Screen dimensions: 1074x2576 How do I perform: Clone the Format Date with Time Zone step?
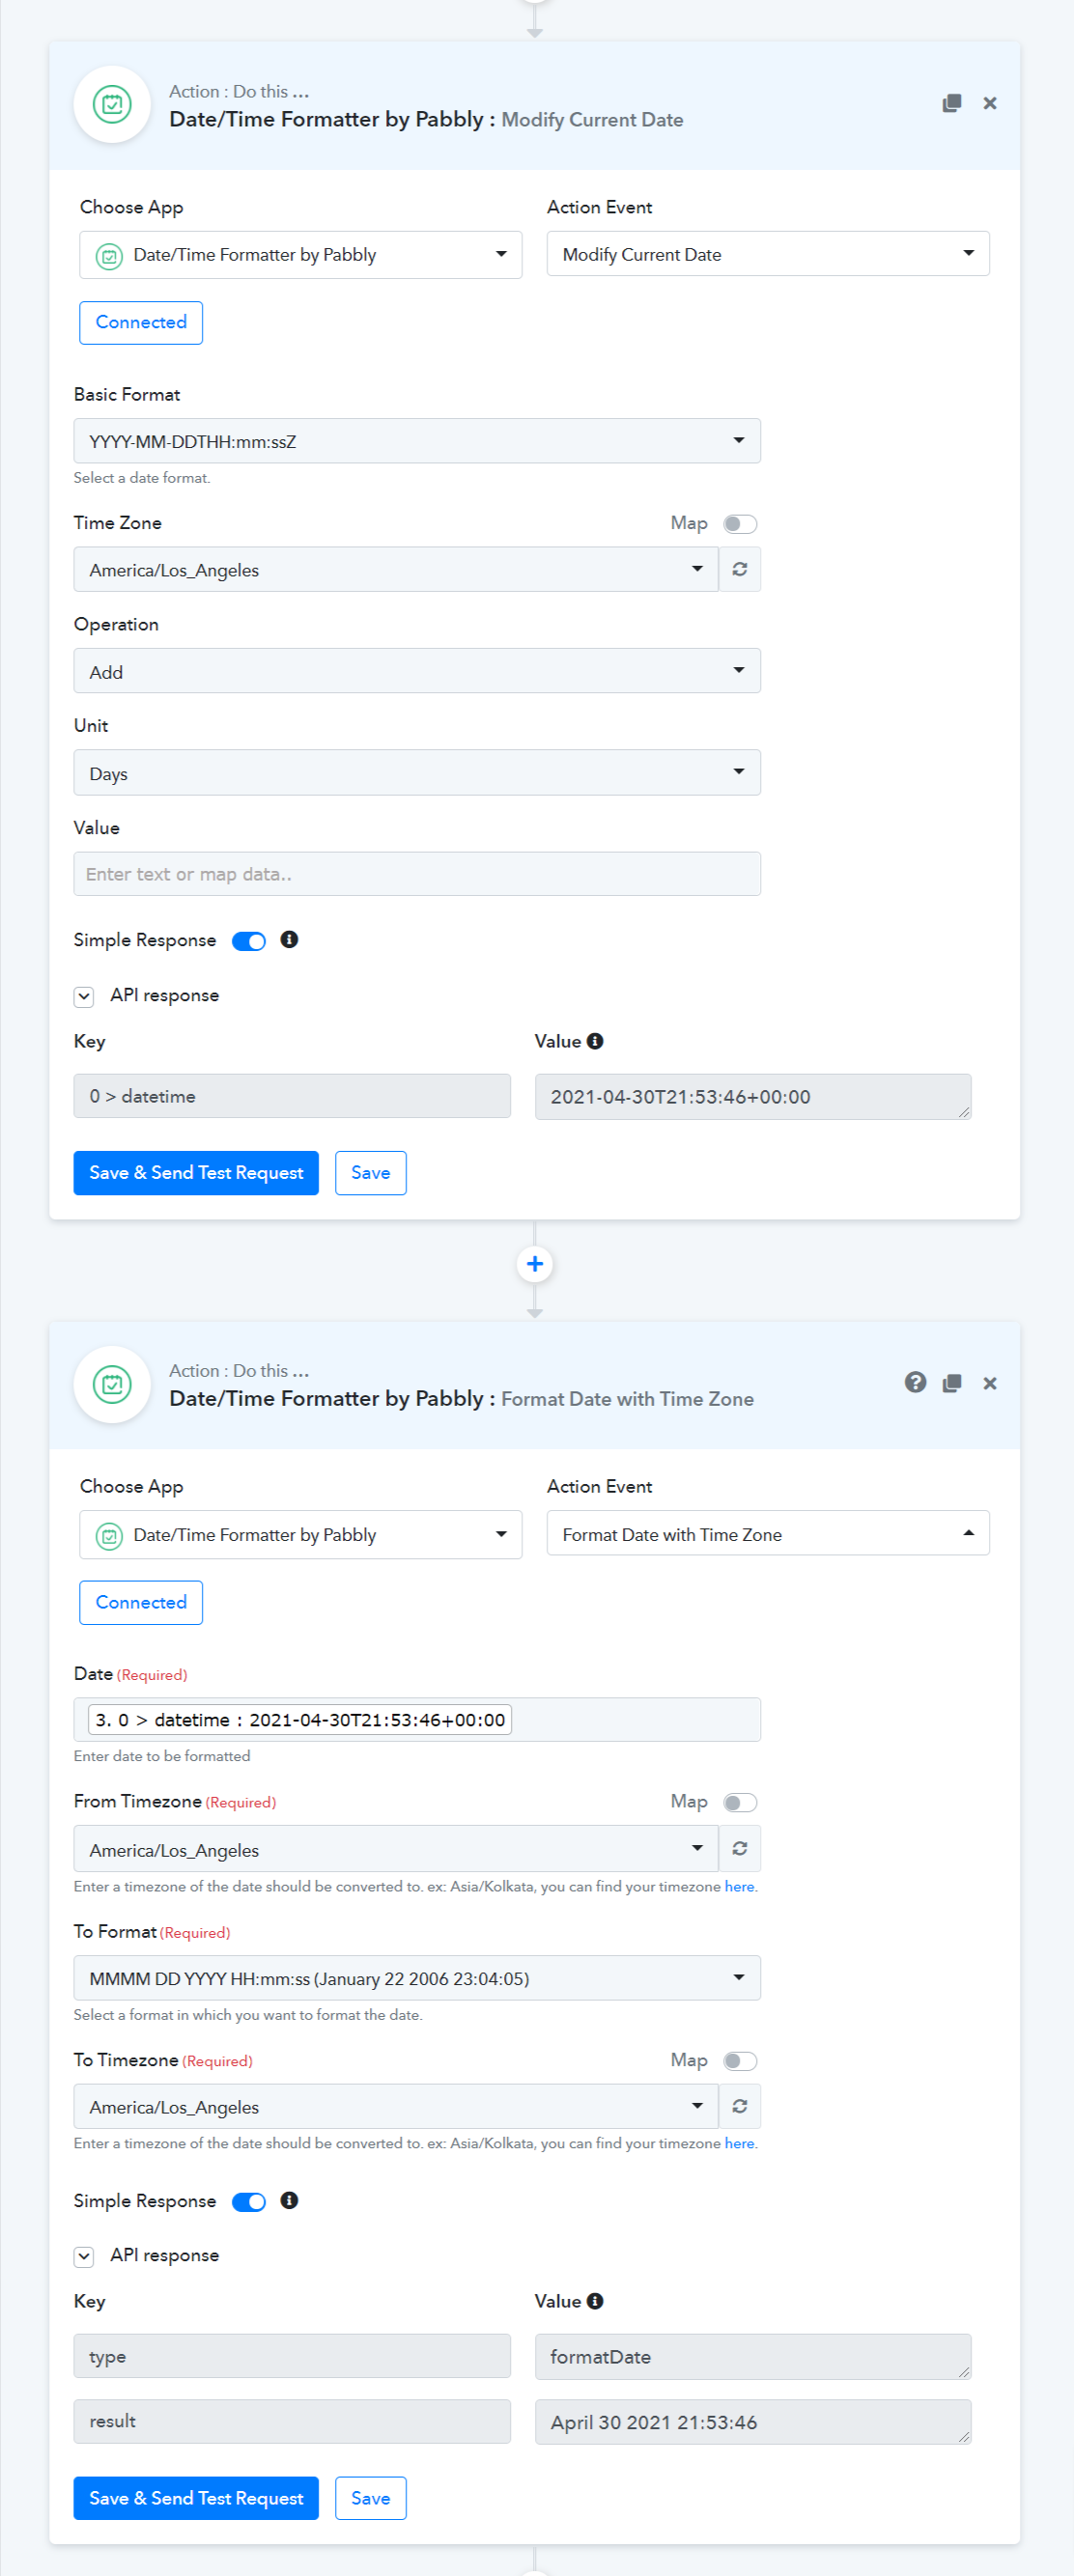pos(951,1383)
